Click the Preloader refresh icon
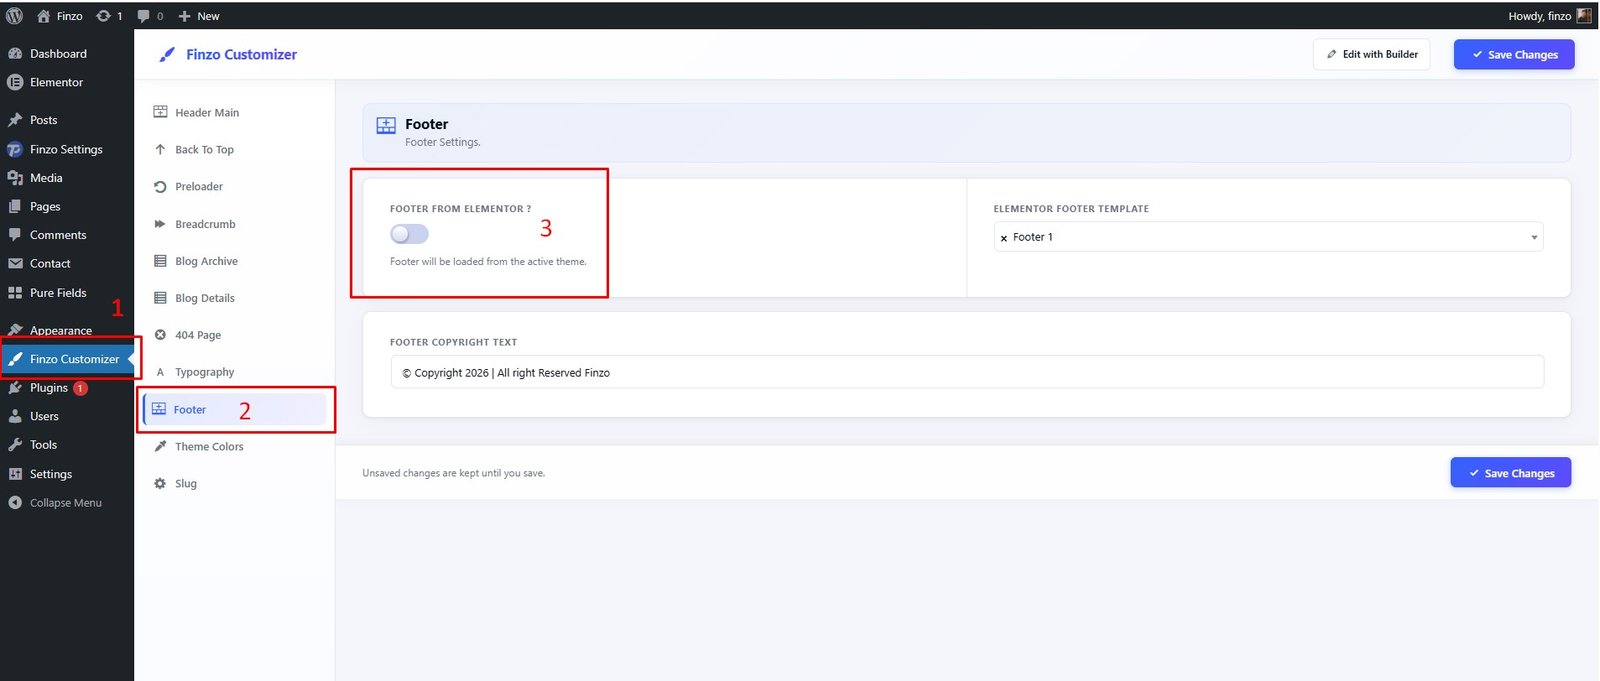This screenshot has width=1600, height=681. click(x=160, y=187)
